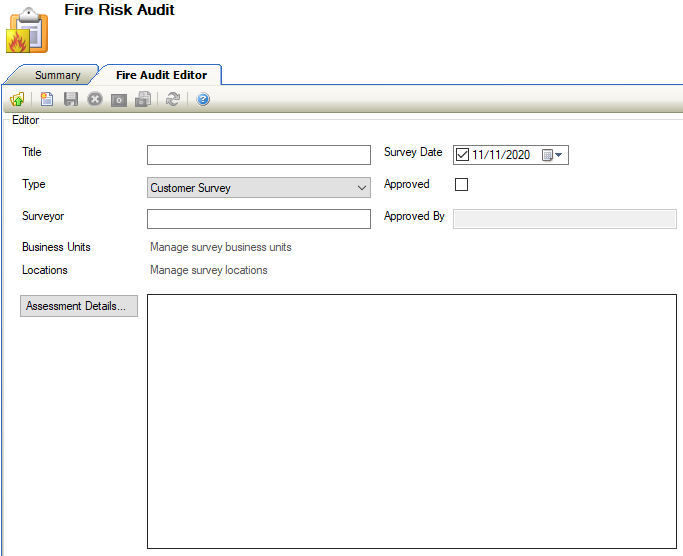Viewport: 683px width, 556px height.
Task: Click the Save floppy disk icon
Action: [71, 100]
